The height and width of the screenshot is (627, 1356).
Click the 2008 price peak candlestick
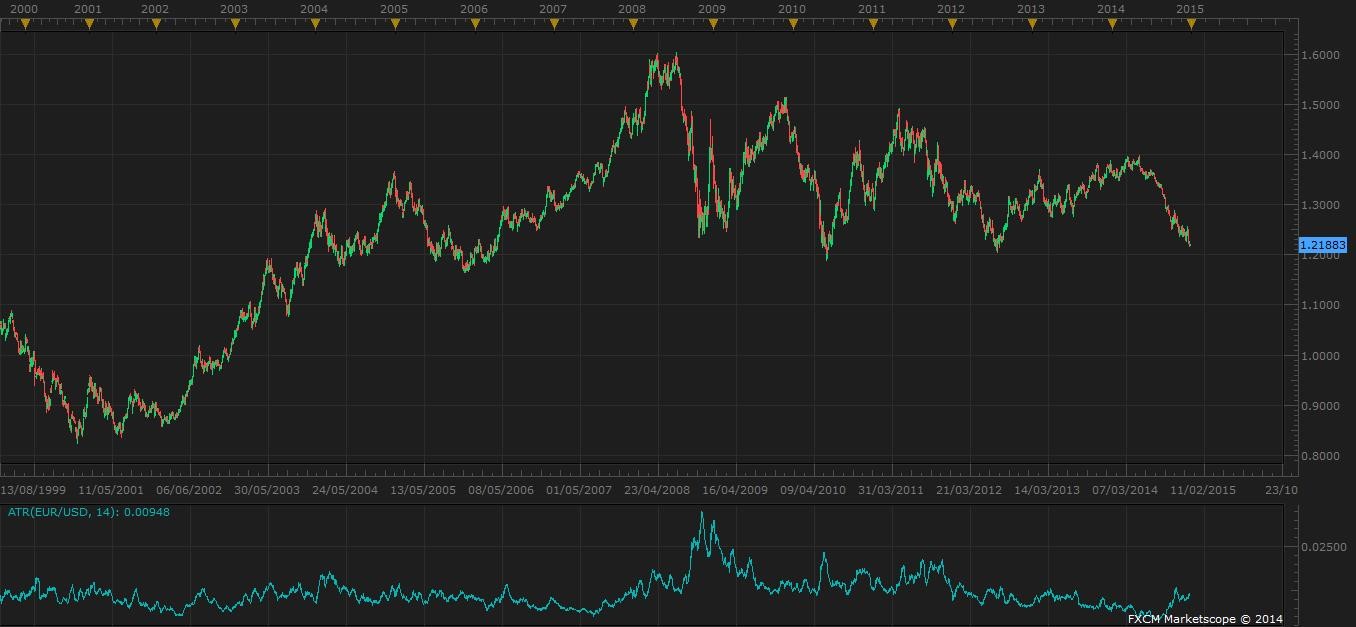click(677, 56)
